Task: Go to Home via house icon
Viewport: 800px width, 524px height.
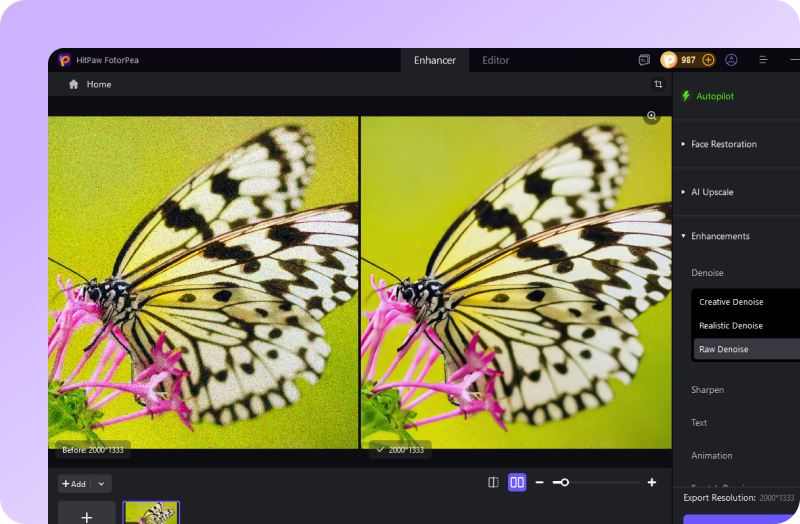Action: [73, 84]
